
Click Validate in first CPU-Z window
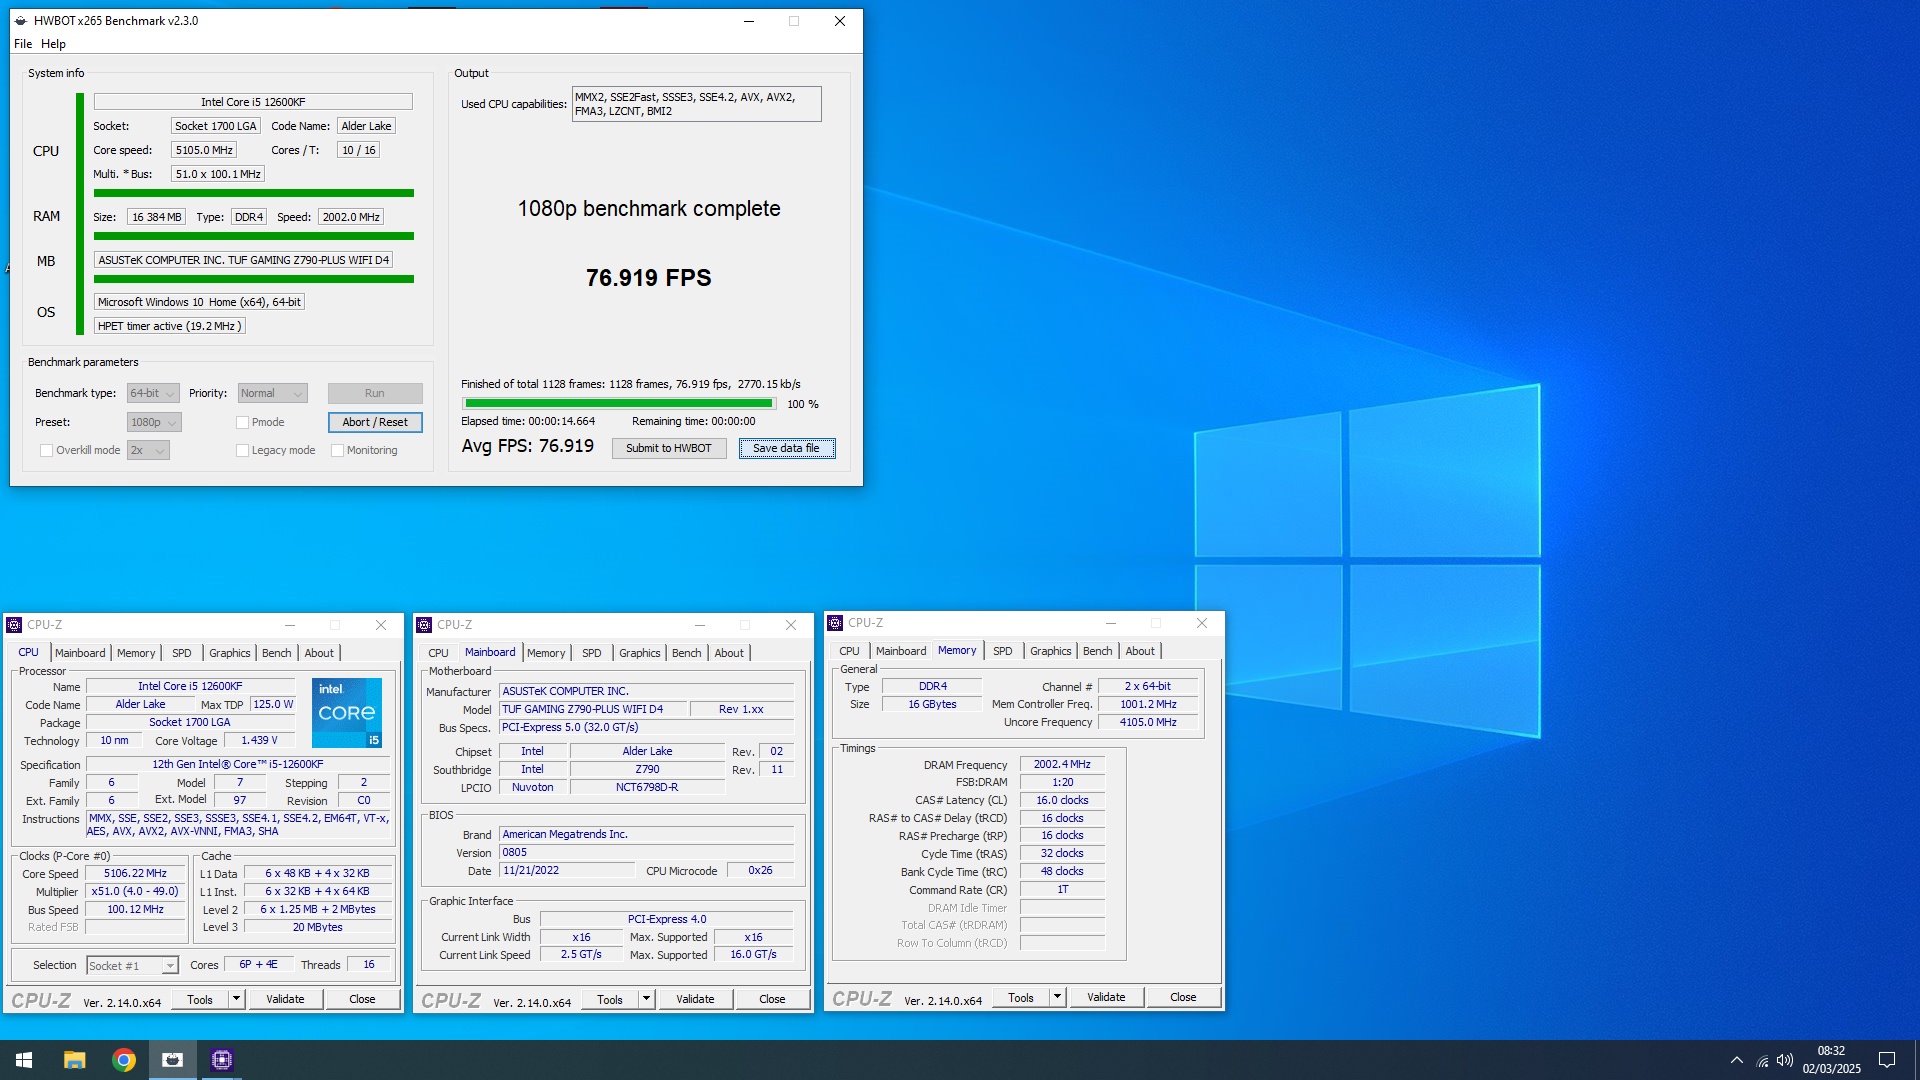(x=285, y=999)
